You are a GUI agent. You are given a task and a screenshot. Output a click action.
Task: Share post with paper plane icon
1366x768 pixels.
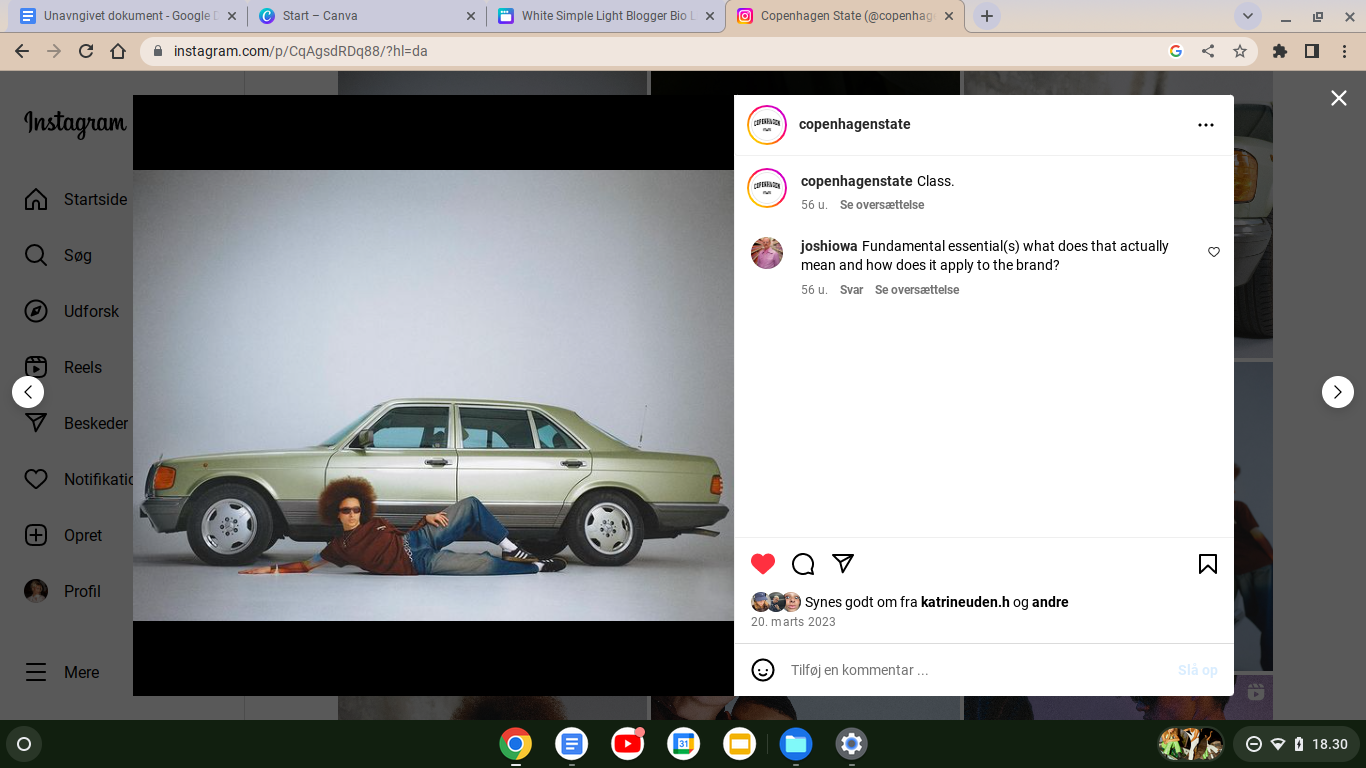(x=843, y=563)
